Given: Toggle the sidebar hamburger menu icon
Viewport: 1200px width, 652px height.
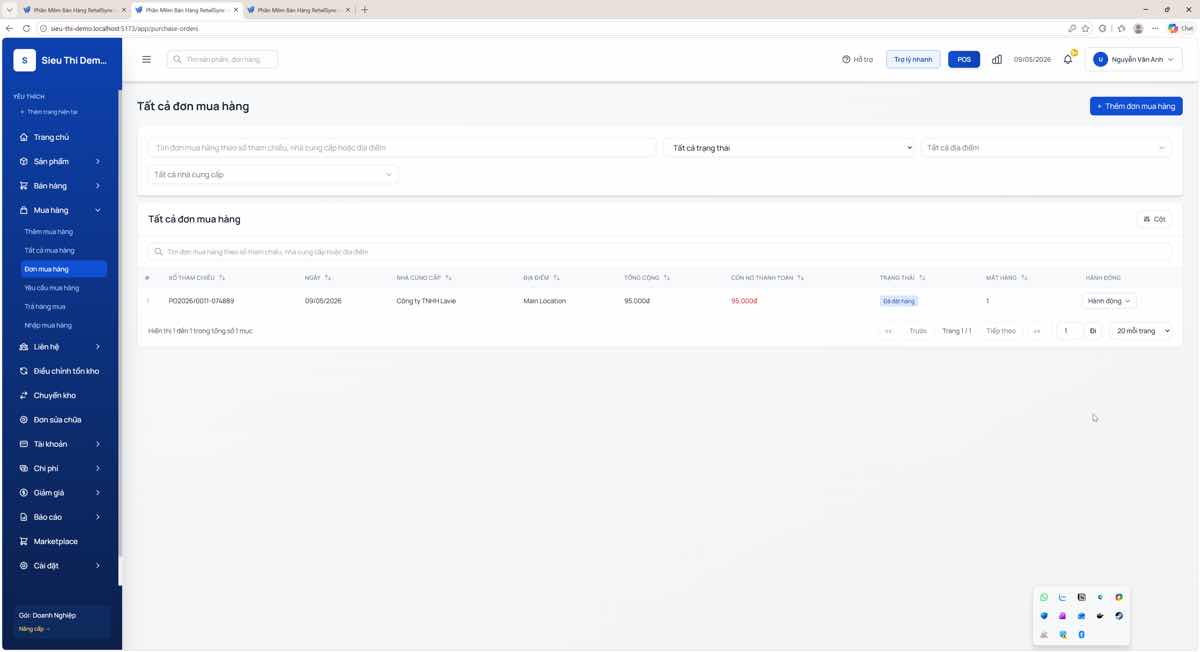Looking at the screenshot, I should point(146,59).
